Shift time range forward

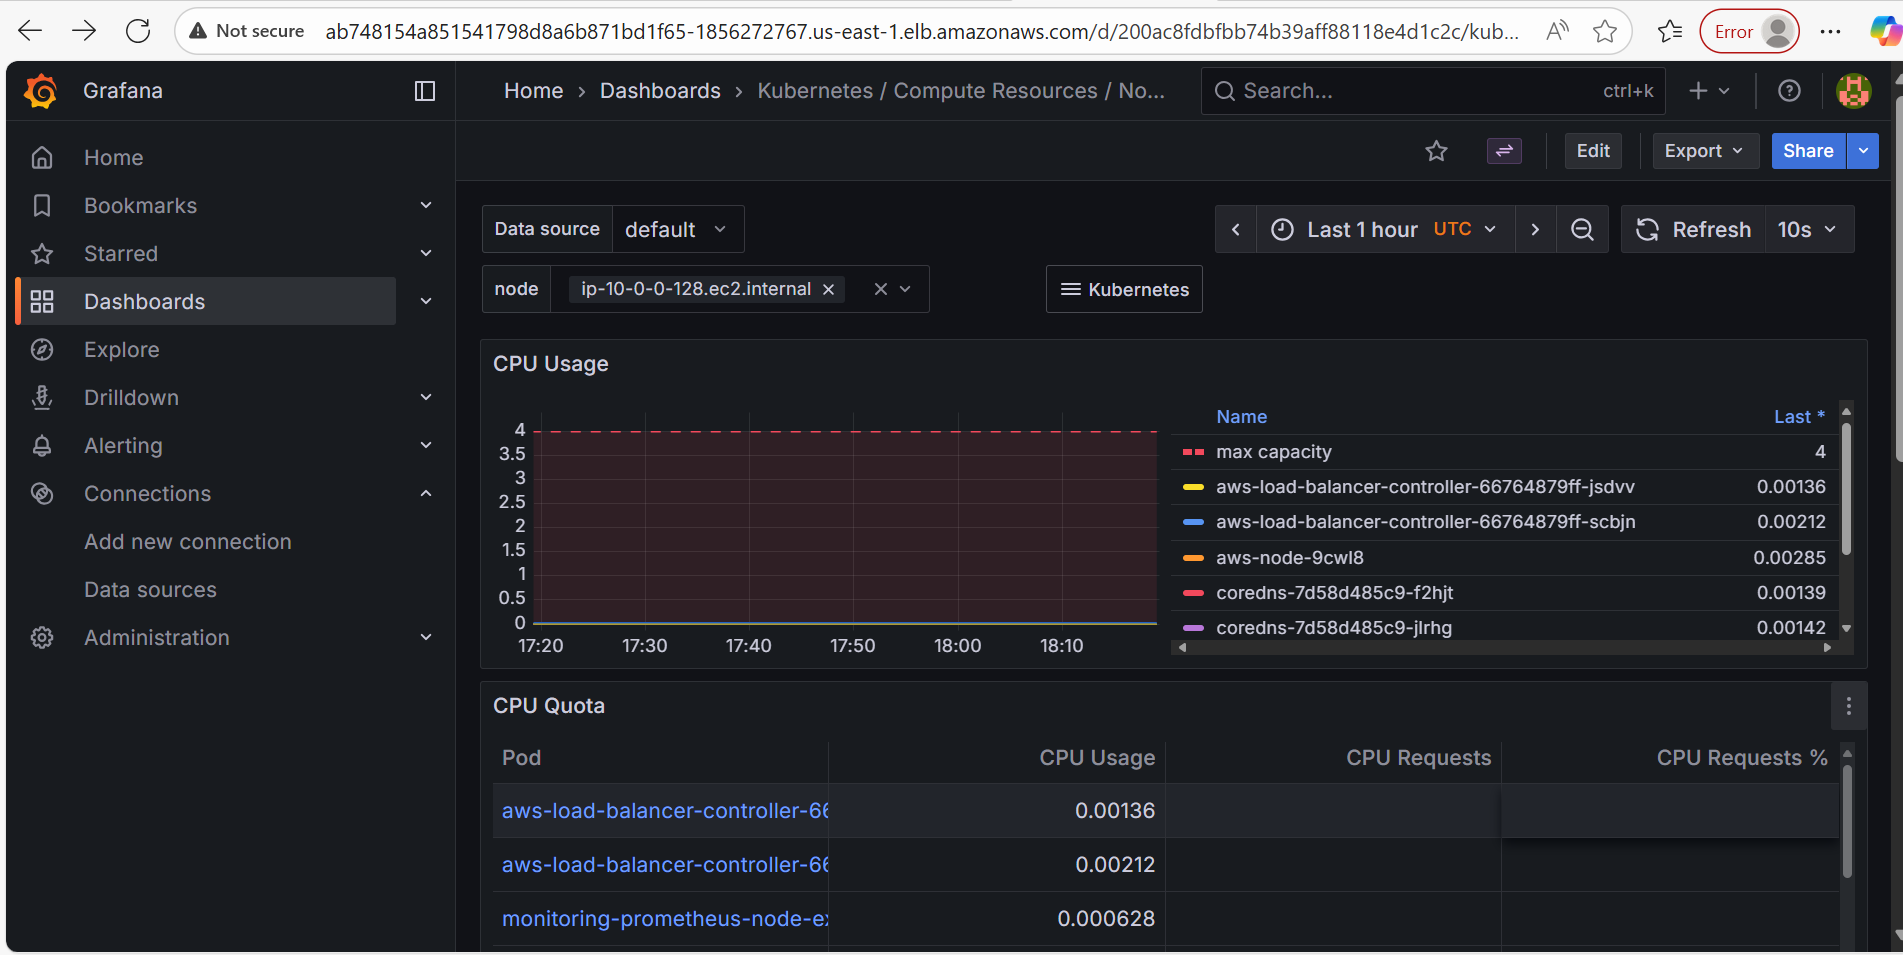click(x=1535, y=230)
